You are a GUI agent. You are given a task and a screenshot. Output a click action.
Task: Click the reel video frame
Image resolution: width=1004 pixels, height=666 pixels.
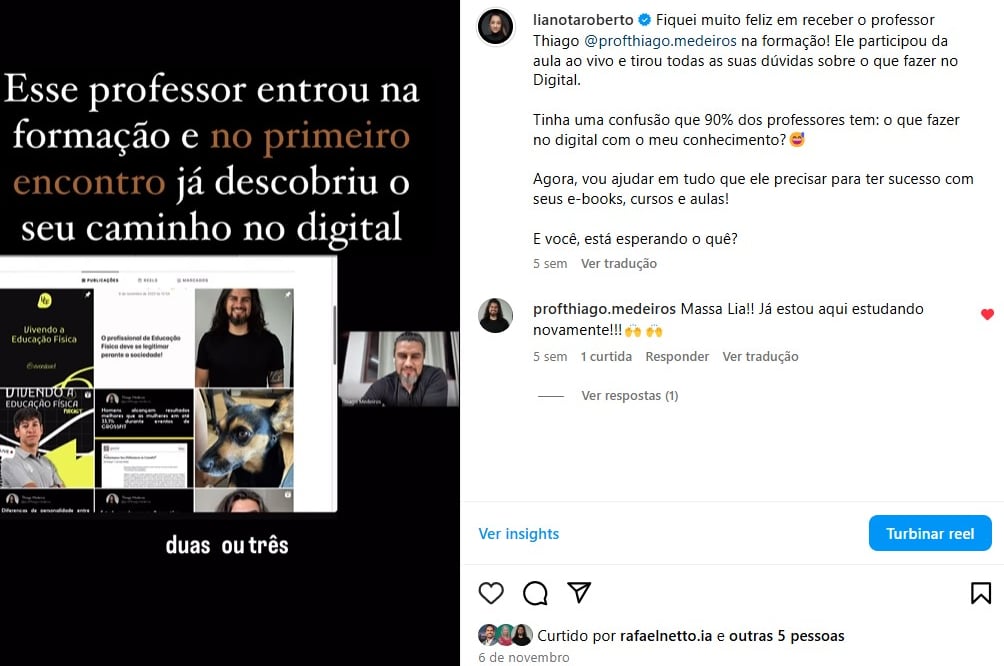tap(230, 333)
